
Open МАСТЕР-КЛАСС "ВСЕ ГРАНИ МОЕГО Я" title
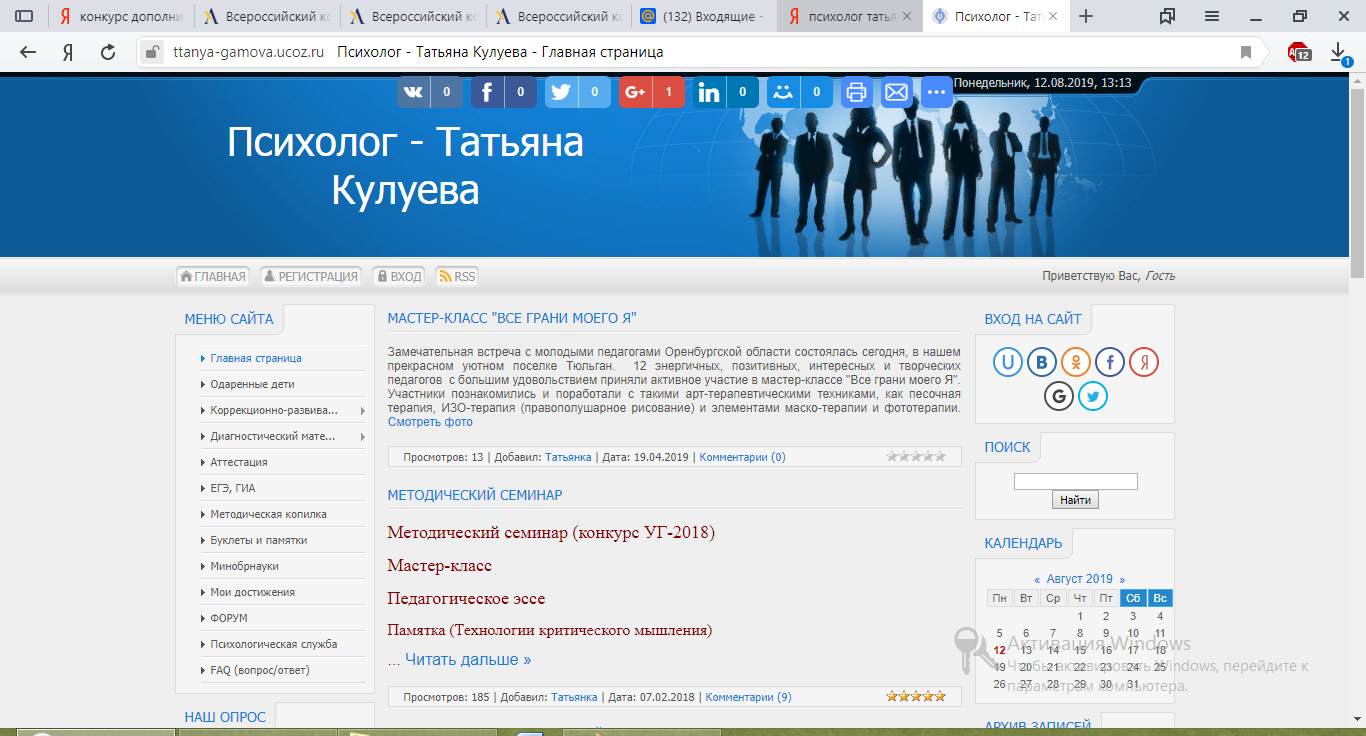pyautogui.click(x=512, y=319)
